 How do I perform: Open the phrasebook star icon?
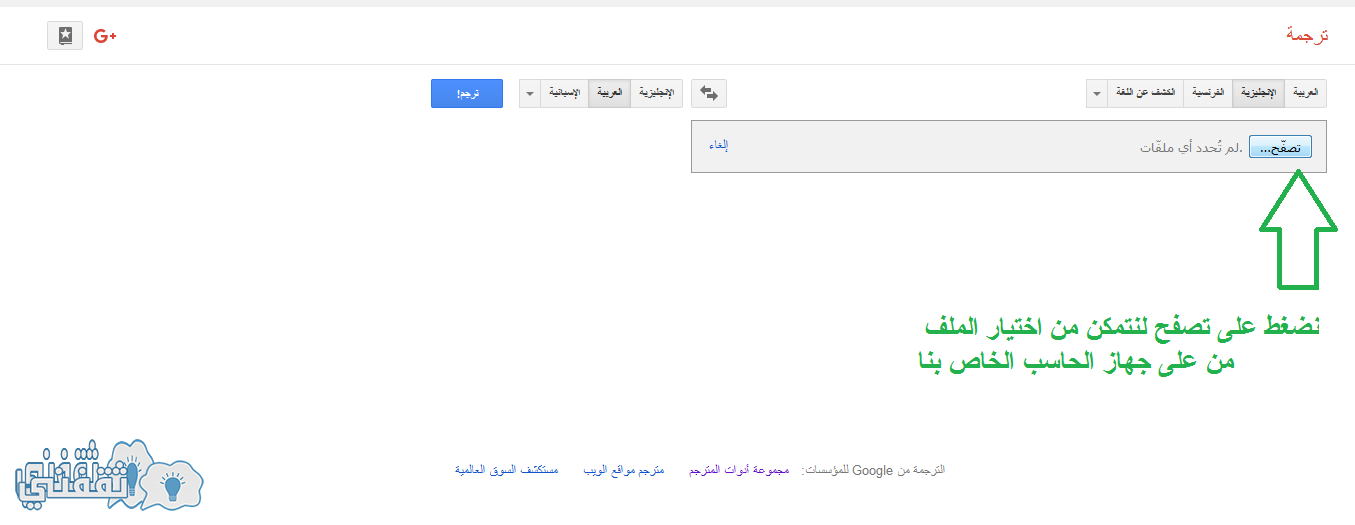[65, 36]
